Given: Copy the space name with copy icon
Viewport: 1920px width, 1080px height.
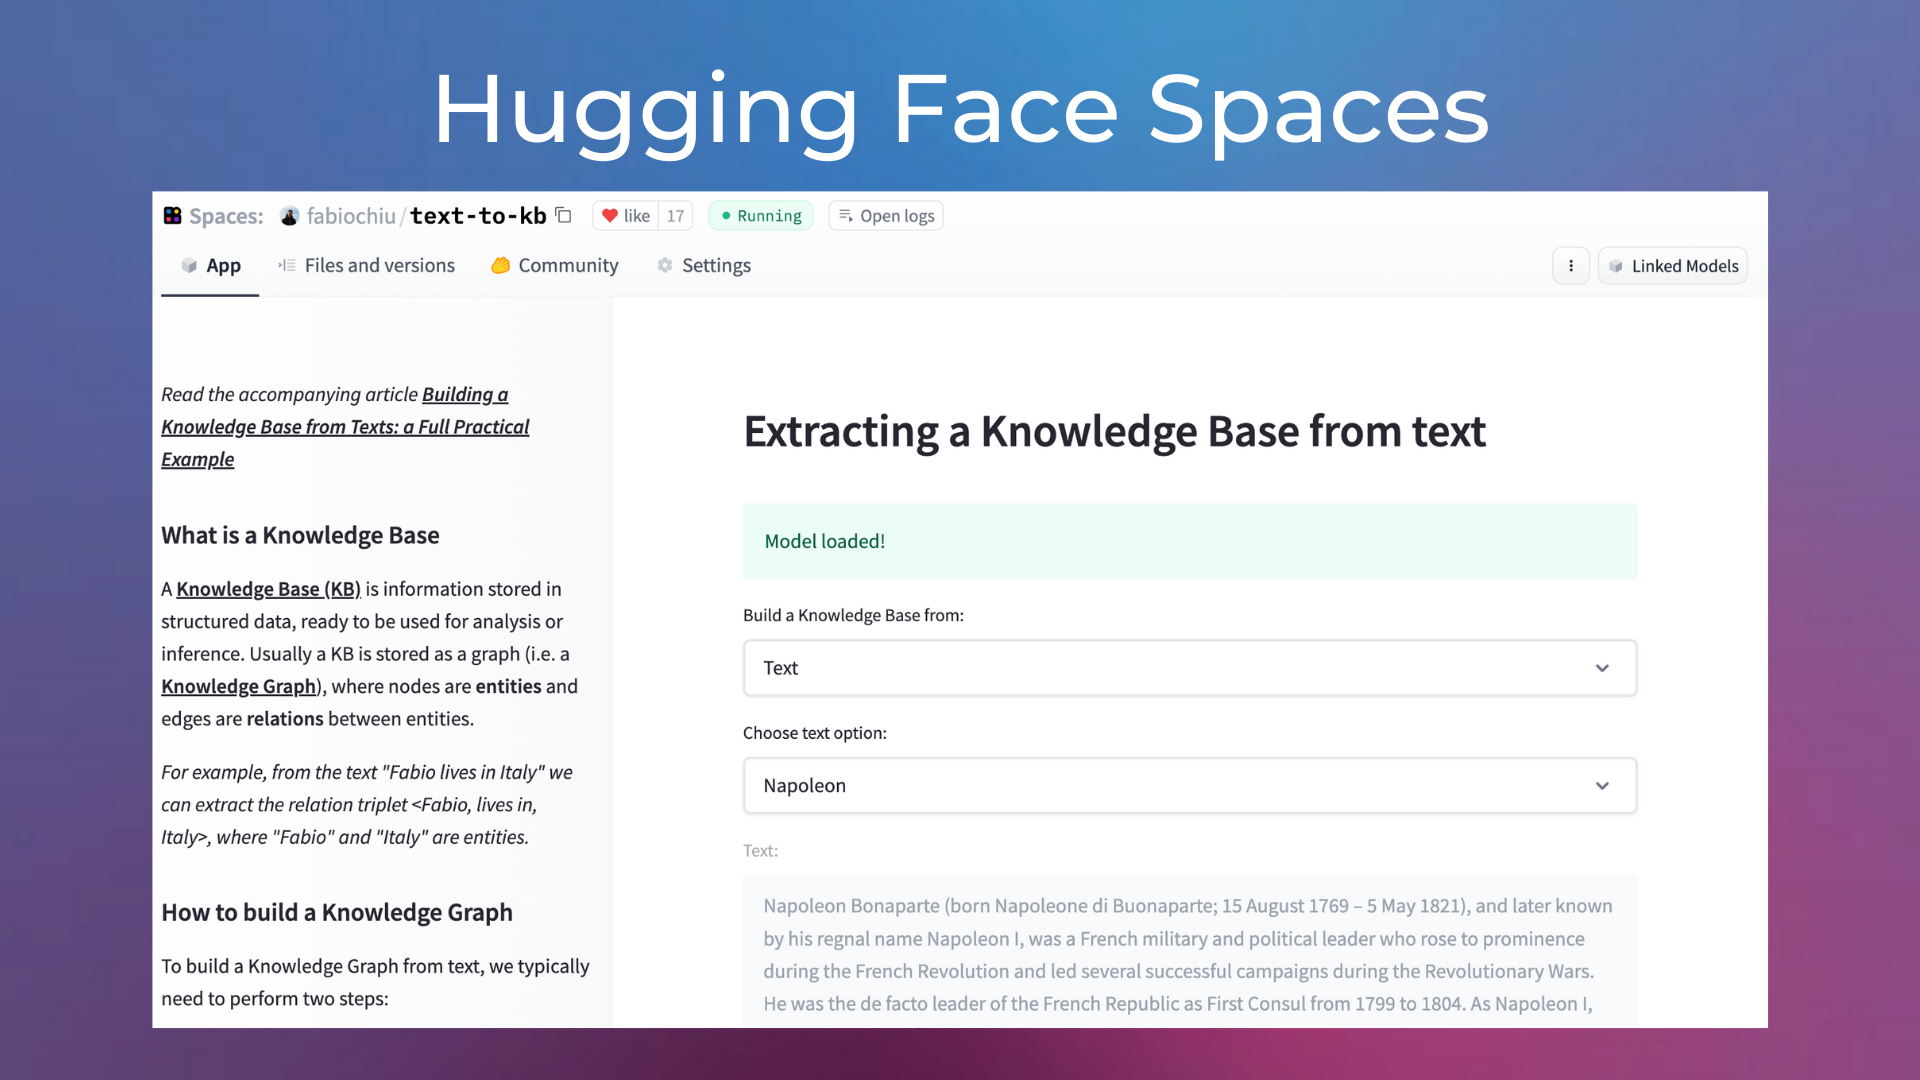Looking at the screenshot, I should [564, 215].
